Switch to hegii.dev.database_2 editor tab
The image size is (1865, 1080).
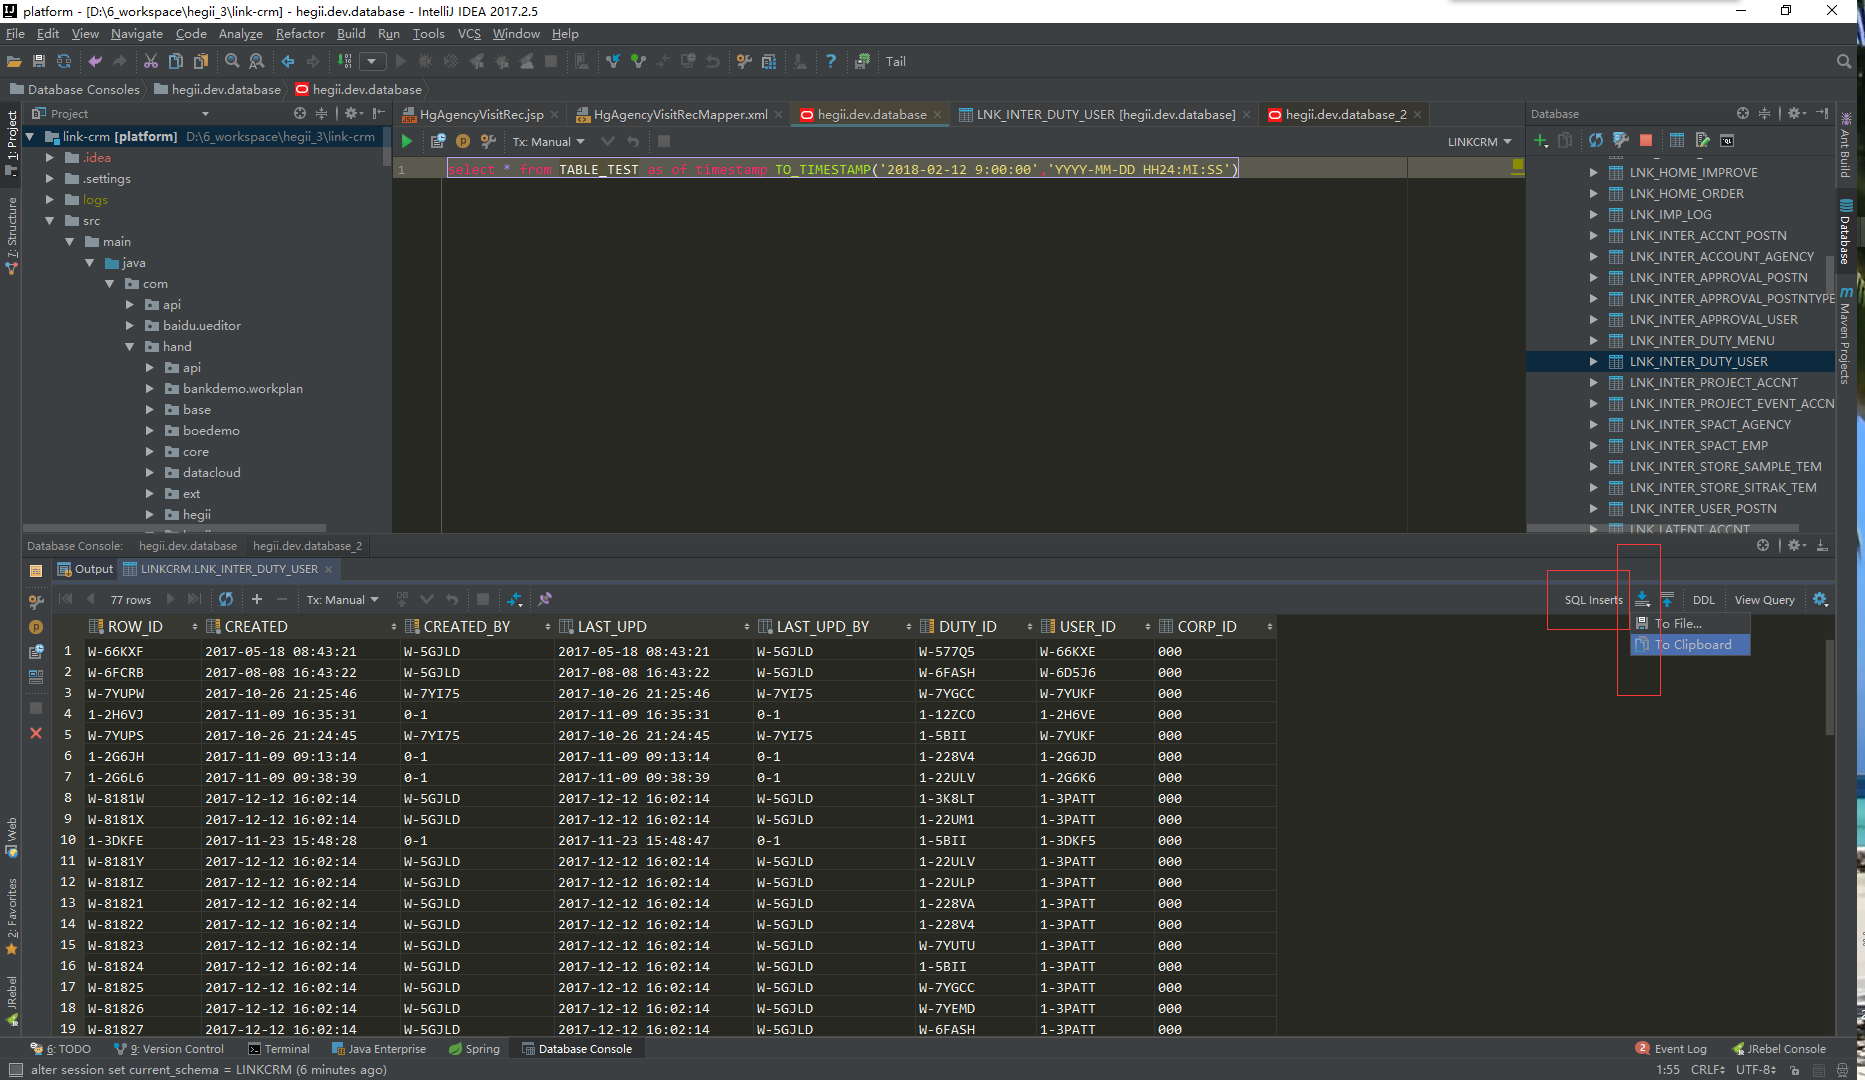pyautogui.click(x=1345, y=115)
